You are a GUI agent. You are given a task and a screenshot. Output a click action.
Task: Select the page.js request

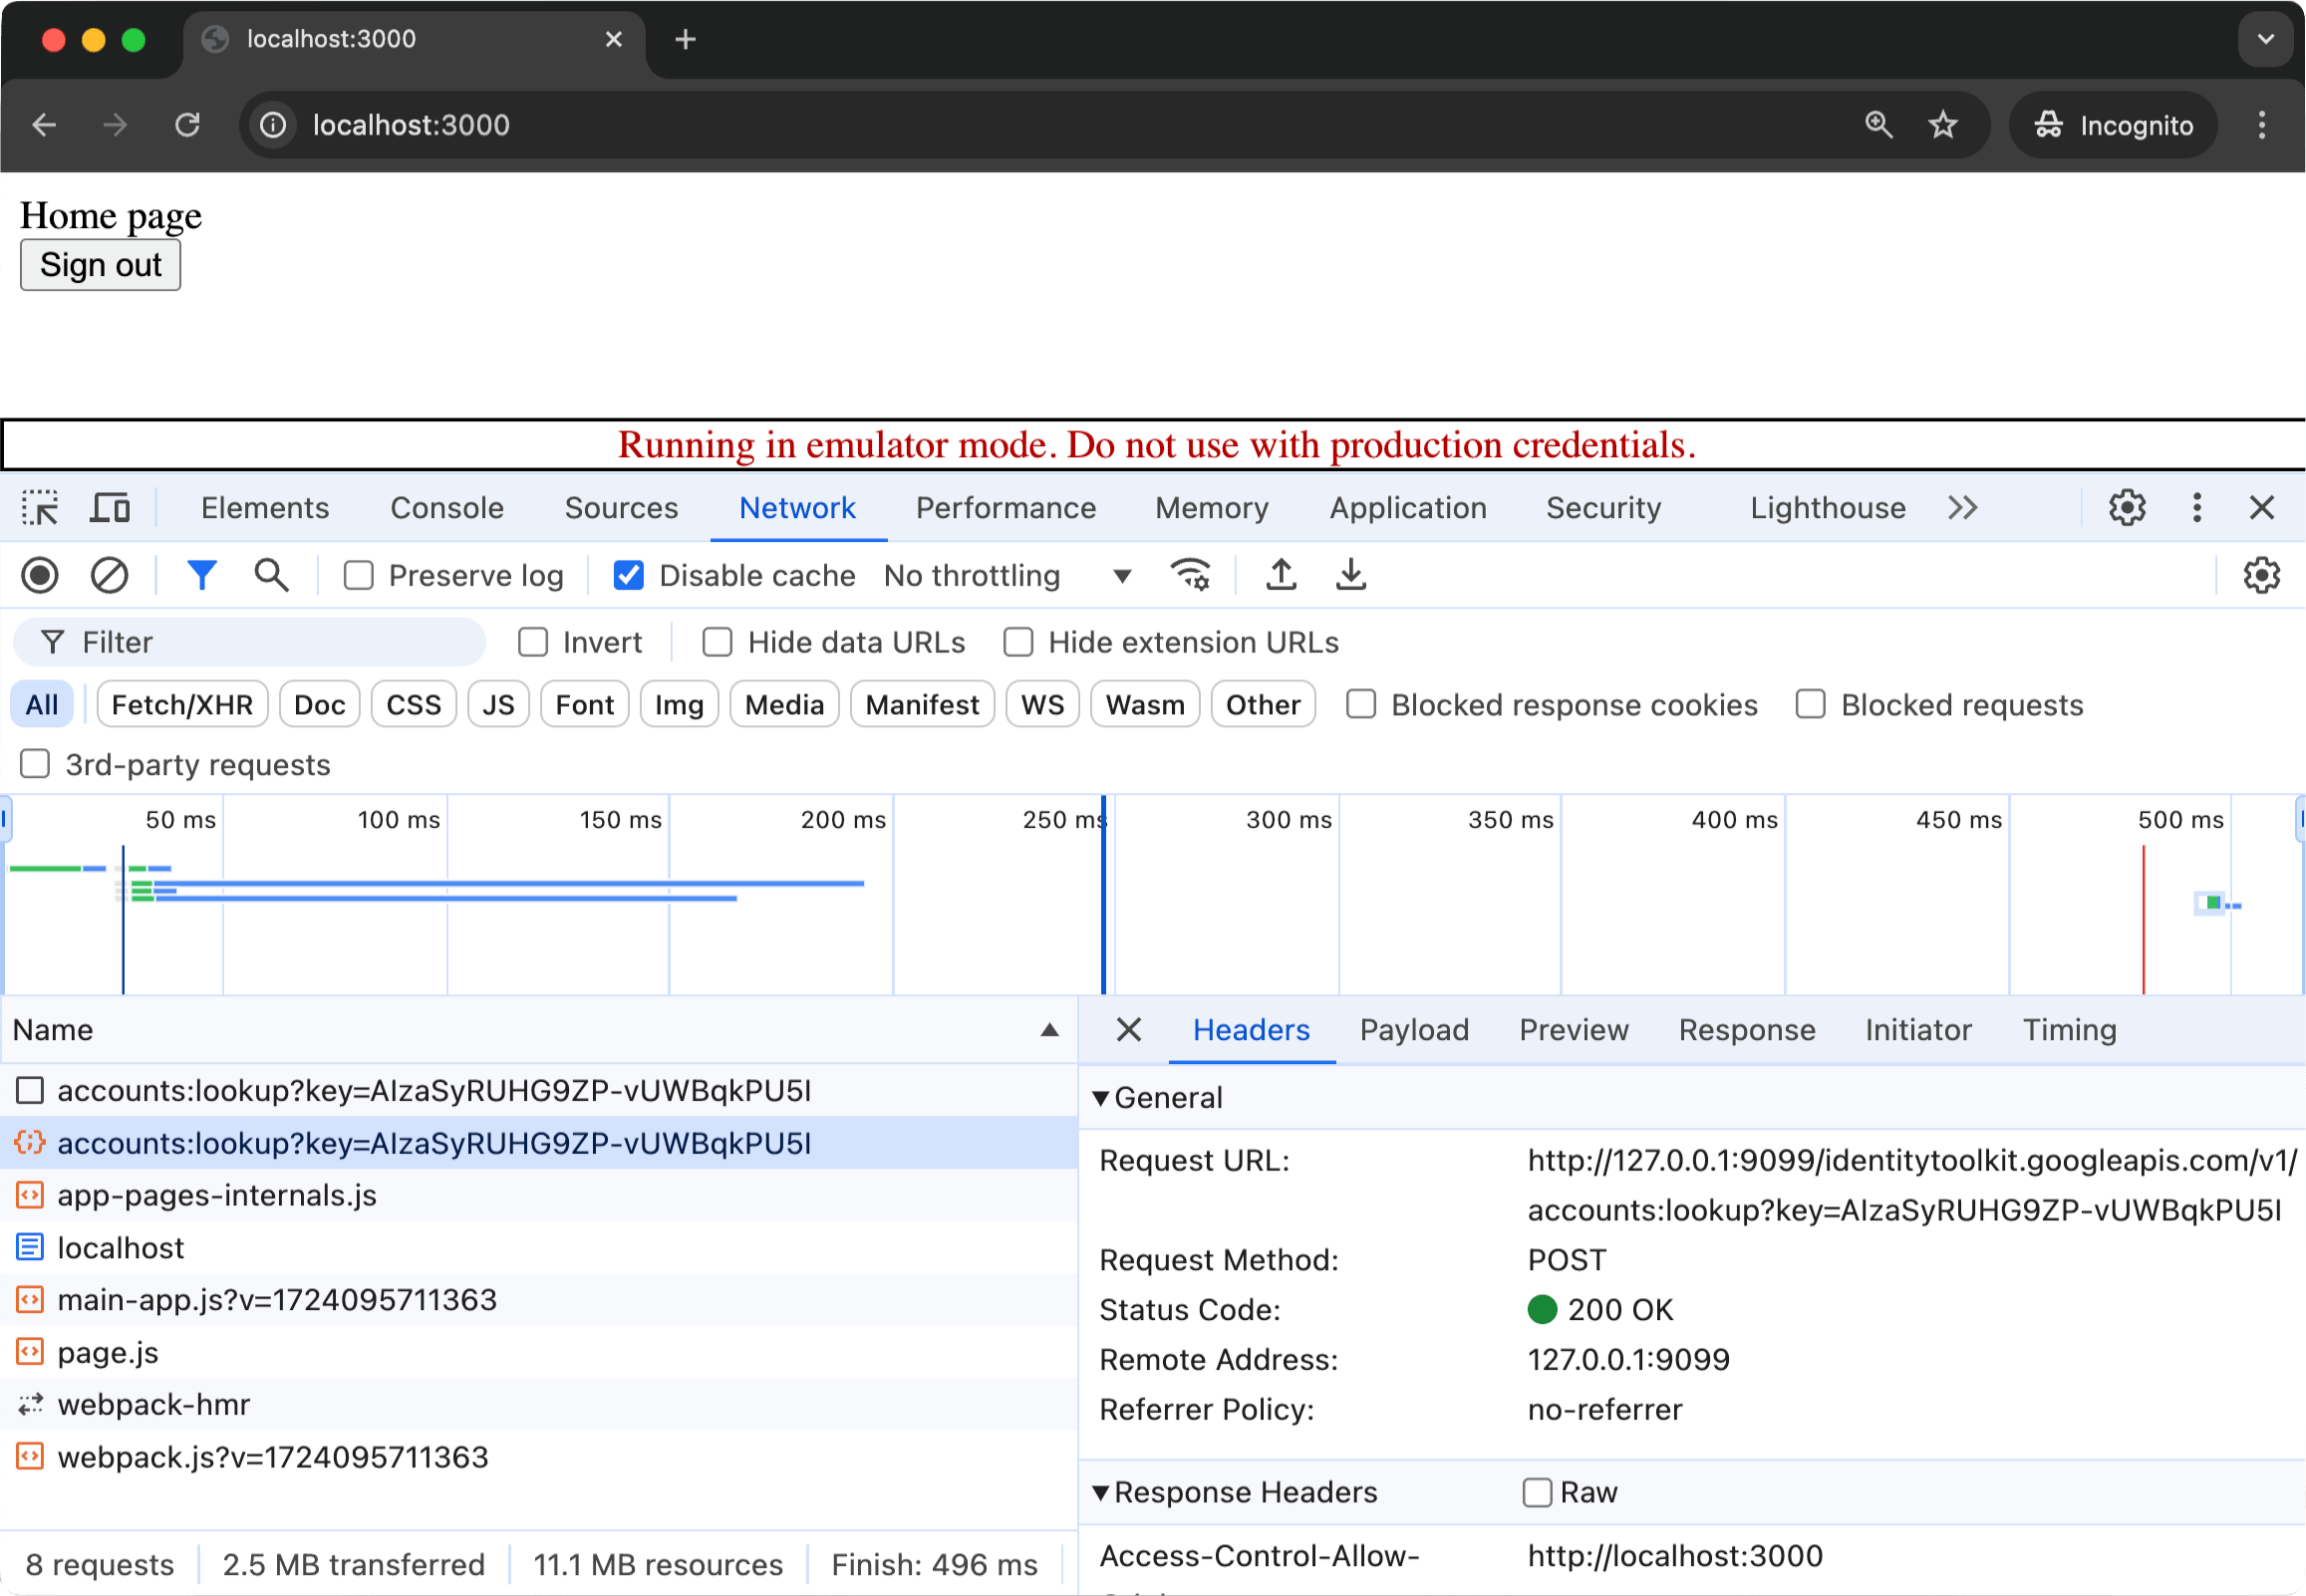[538, 1353]
